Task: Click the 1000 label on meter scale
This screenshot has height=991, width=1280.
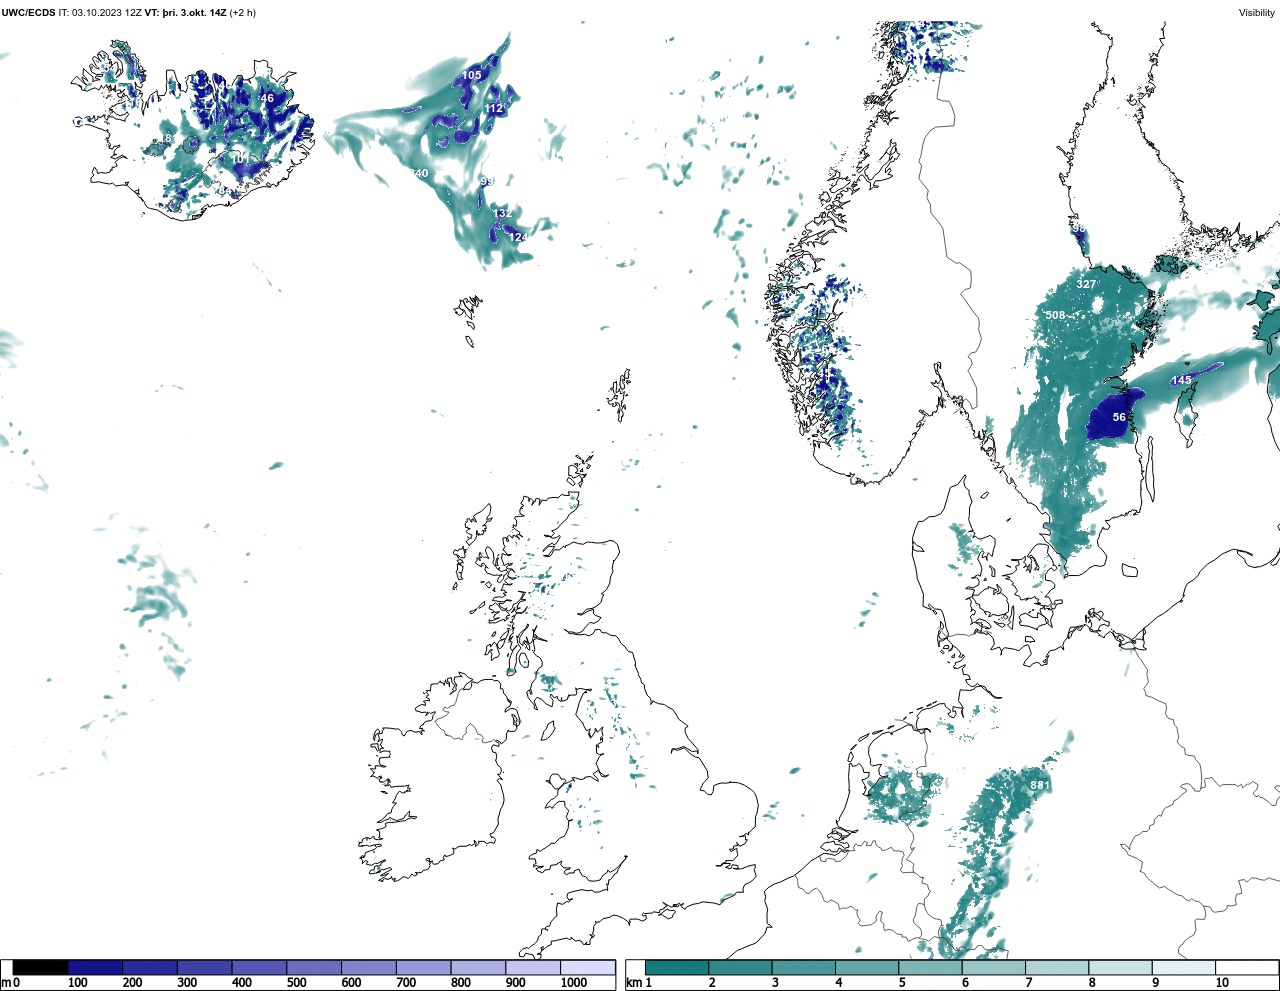Action: (573, 983)
